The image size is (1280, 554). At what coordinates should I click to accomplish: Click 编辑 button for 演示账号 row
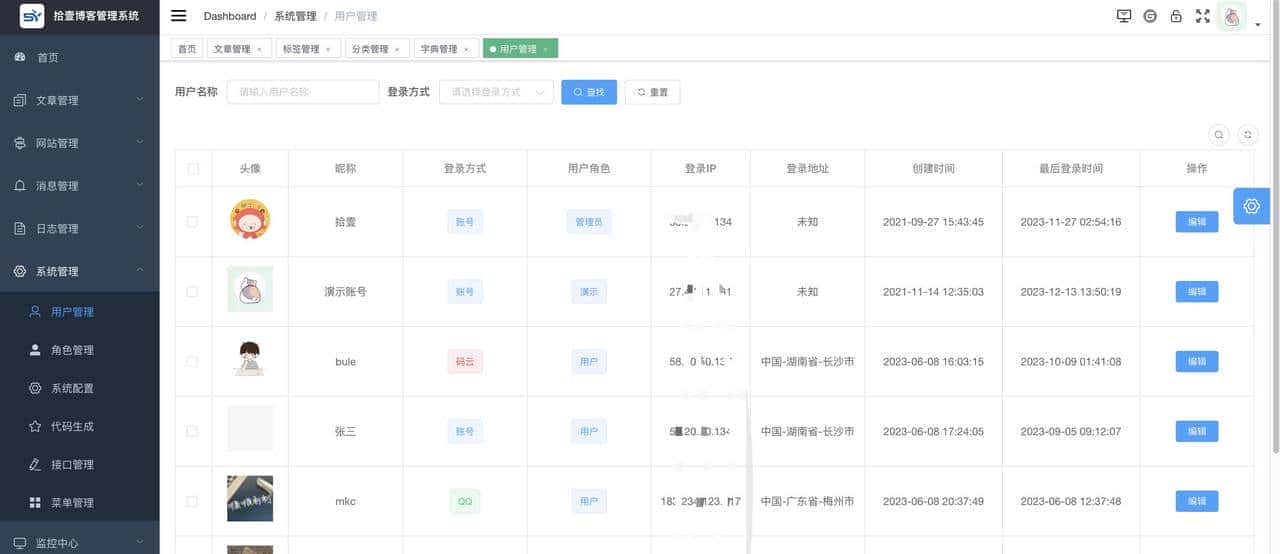[x=1197, y=292]
